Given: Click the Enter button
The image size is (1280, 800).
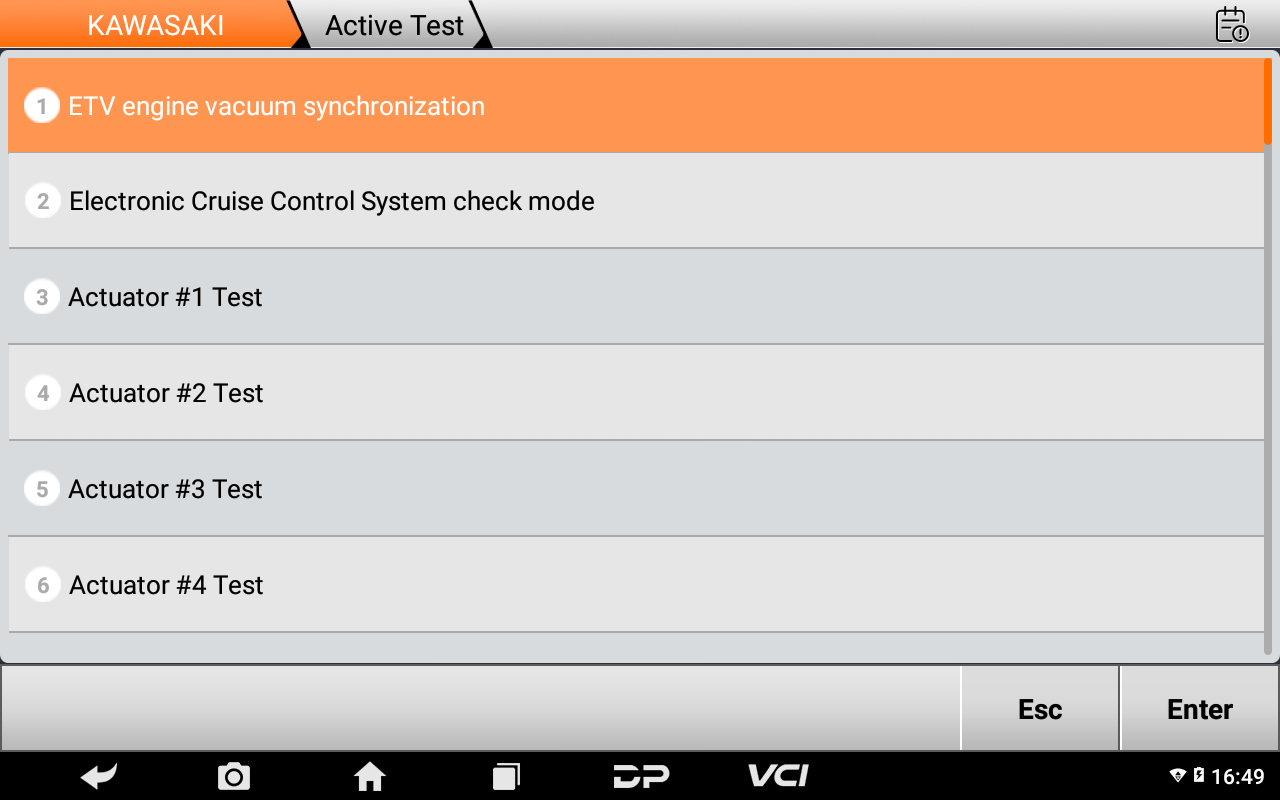Looking at the screenshot, I should click(x=1200, y=709).
